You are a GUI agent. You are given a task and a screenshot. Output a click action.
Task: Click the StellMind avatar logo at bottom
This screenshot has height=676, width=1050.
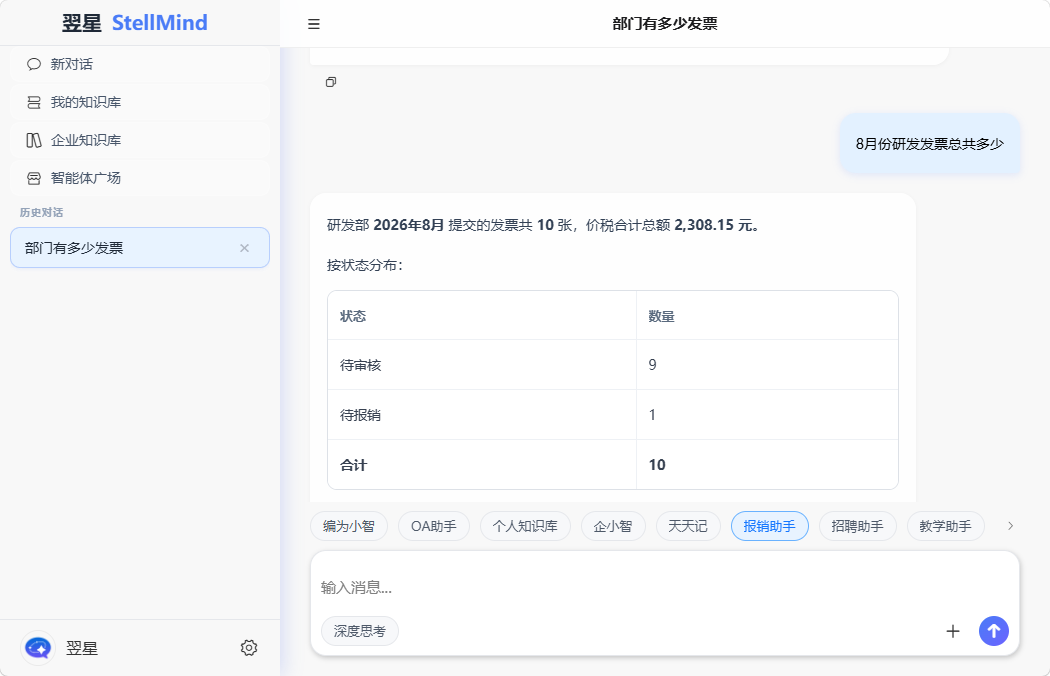(x=38, y=648)
